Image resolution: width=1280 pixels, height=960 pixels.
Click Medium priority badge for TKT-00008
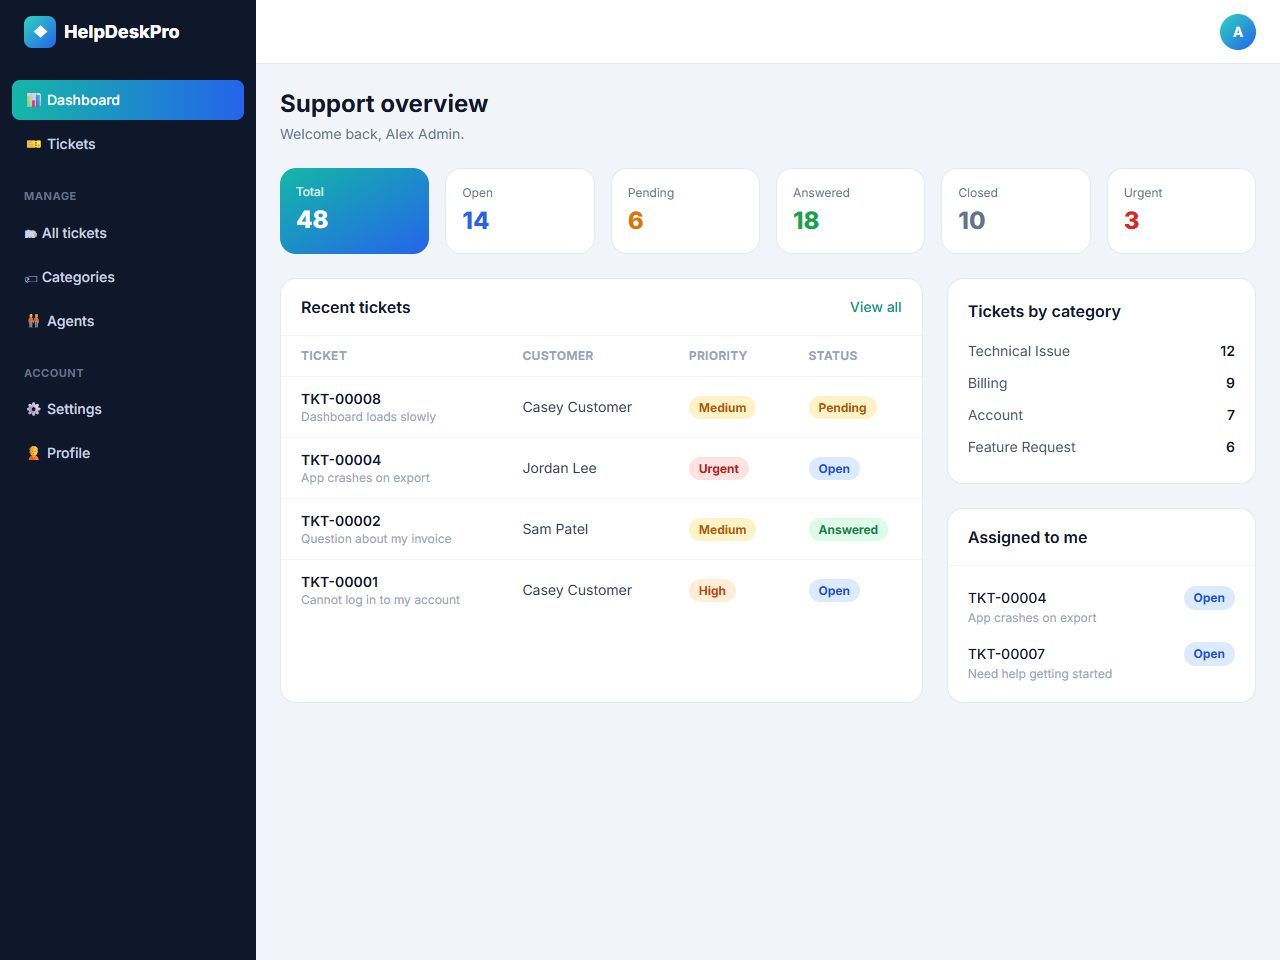click(722, 408)
